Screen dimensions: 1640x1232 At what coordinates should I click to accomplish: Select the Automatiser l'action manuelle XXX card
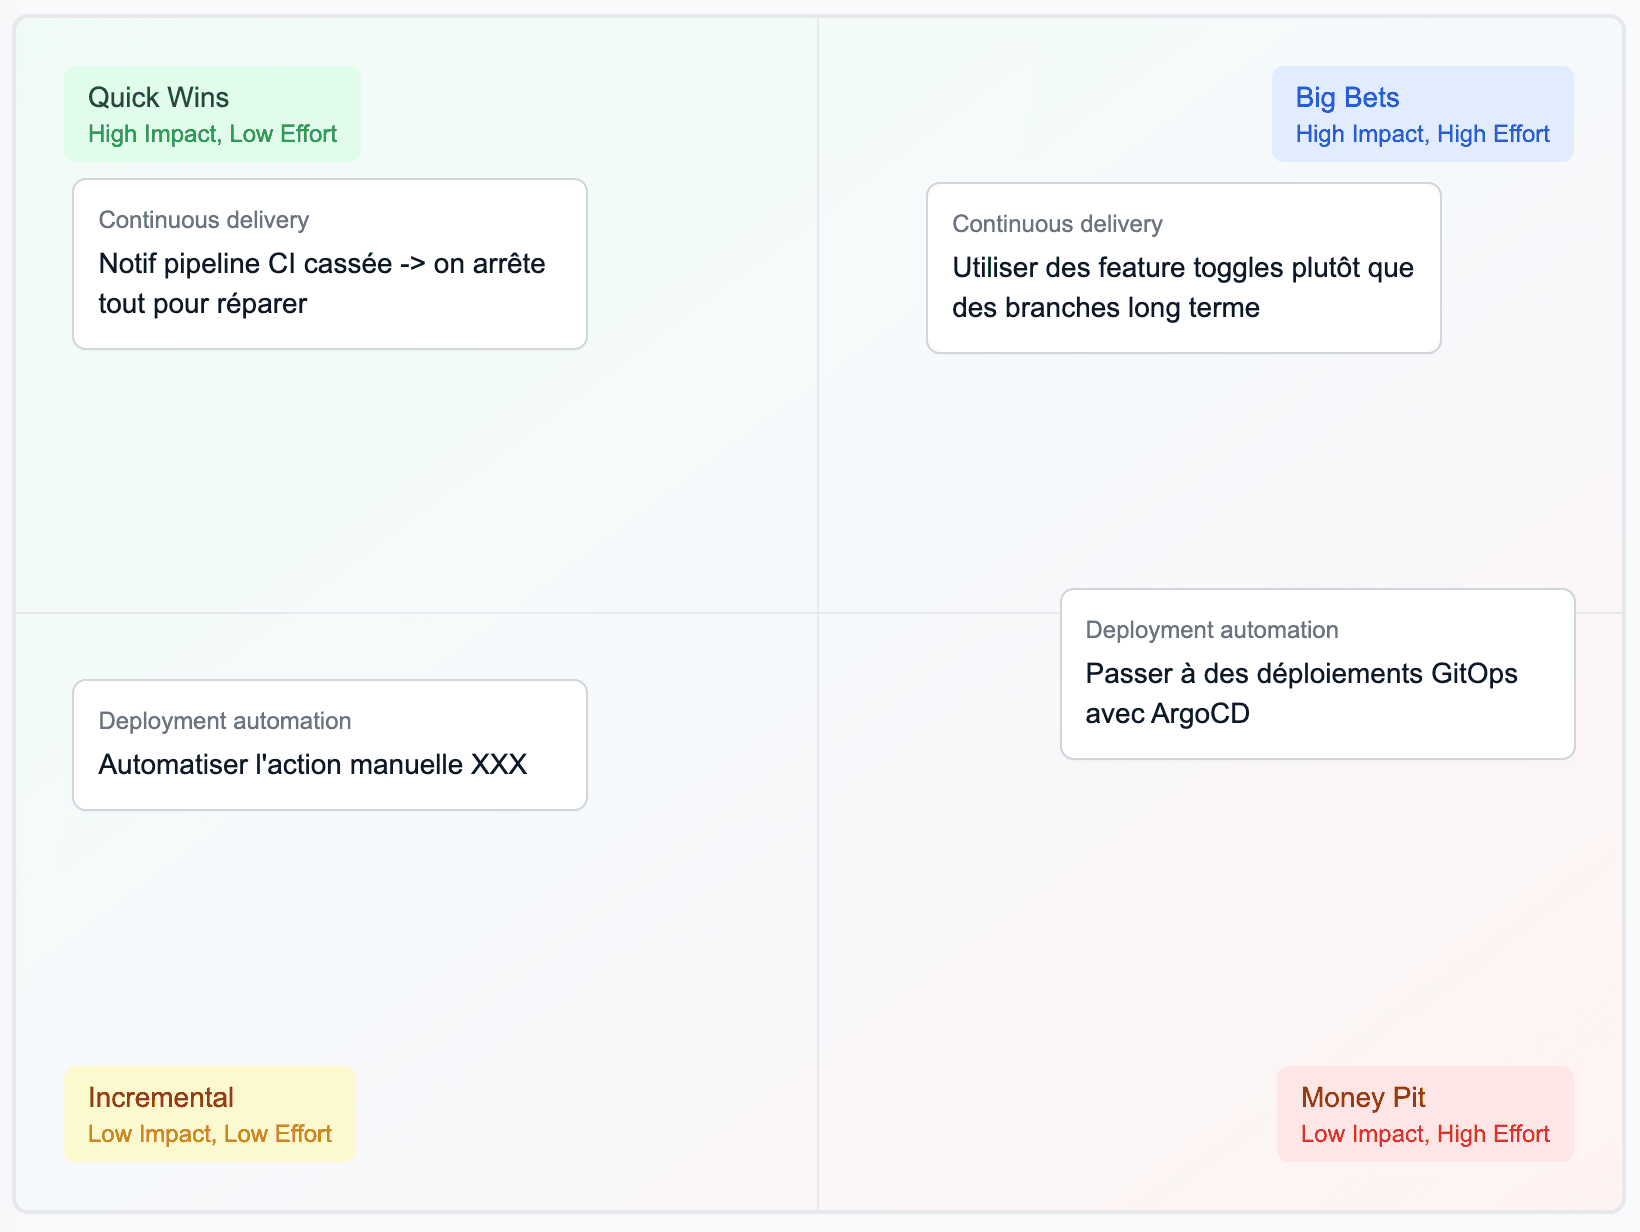pos(330,745)
